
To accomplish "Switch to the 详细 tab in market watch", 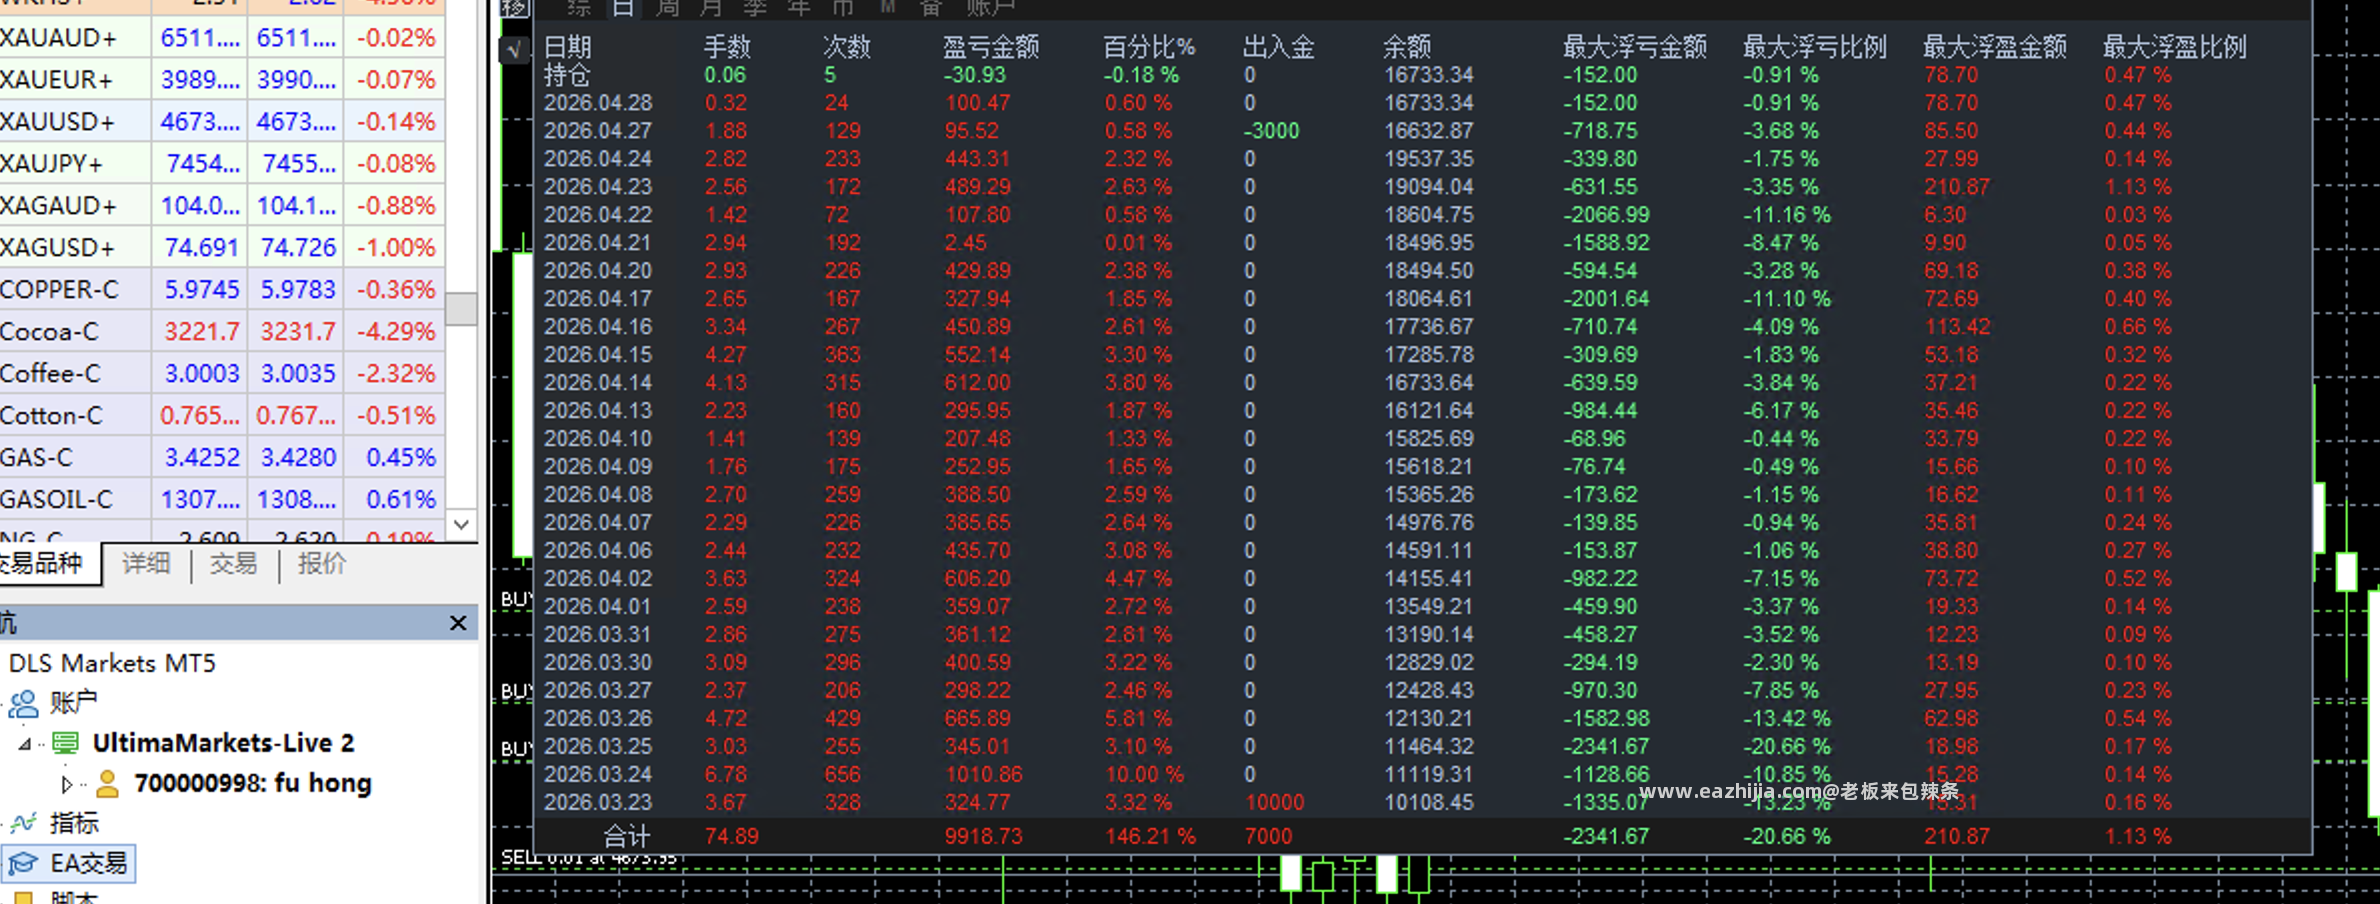I will tap(146, 563).
